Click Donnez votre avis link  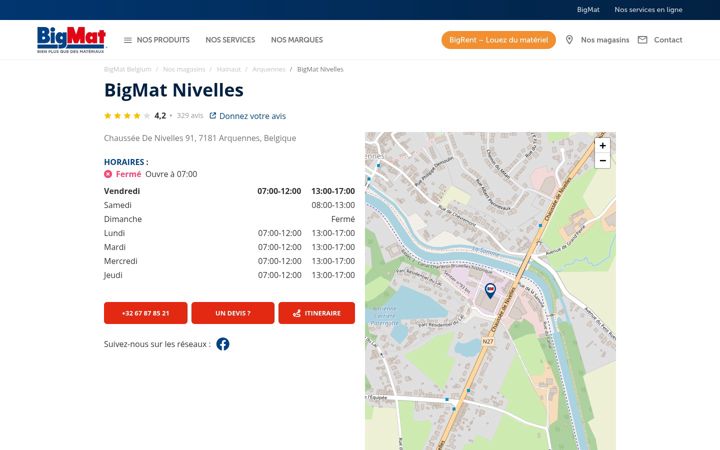[252, 116]
